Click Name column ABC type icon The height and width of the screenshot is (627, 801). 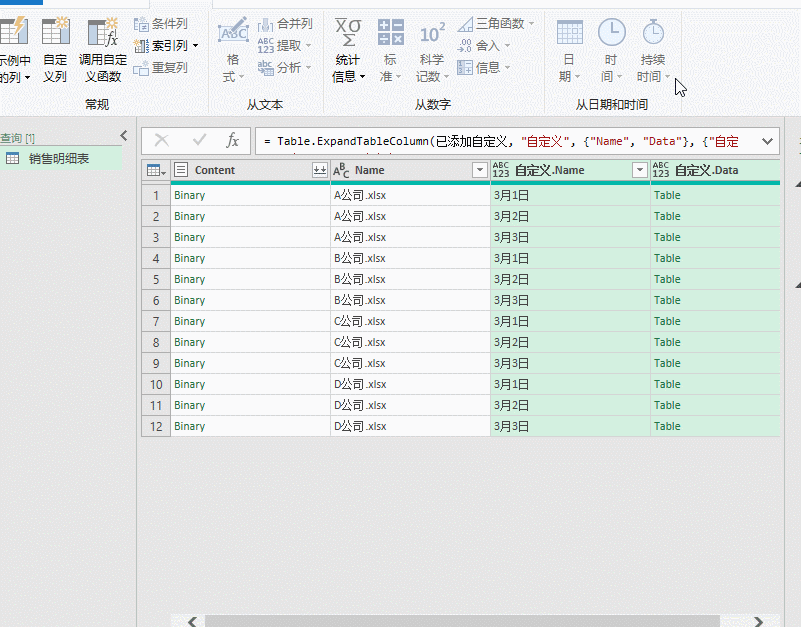(341, 170)
